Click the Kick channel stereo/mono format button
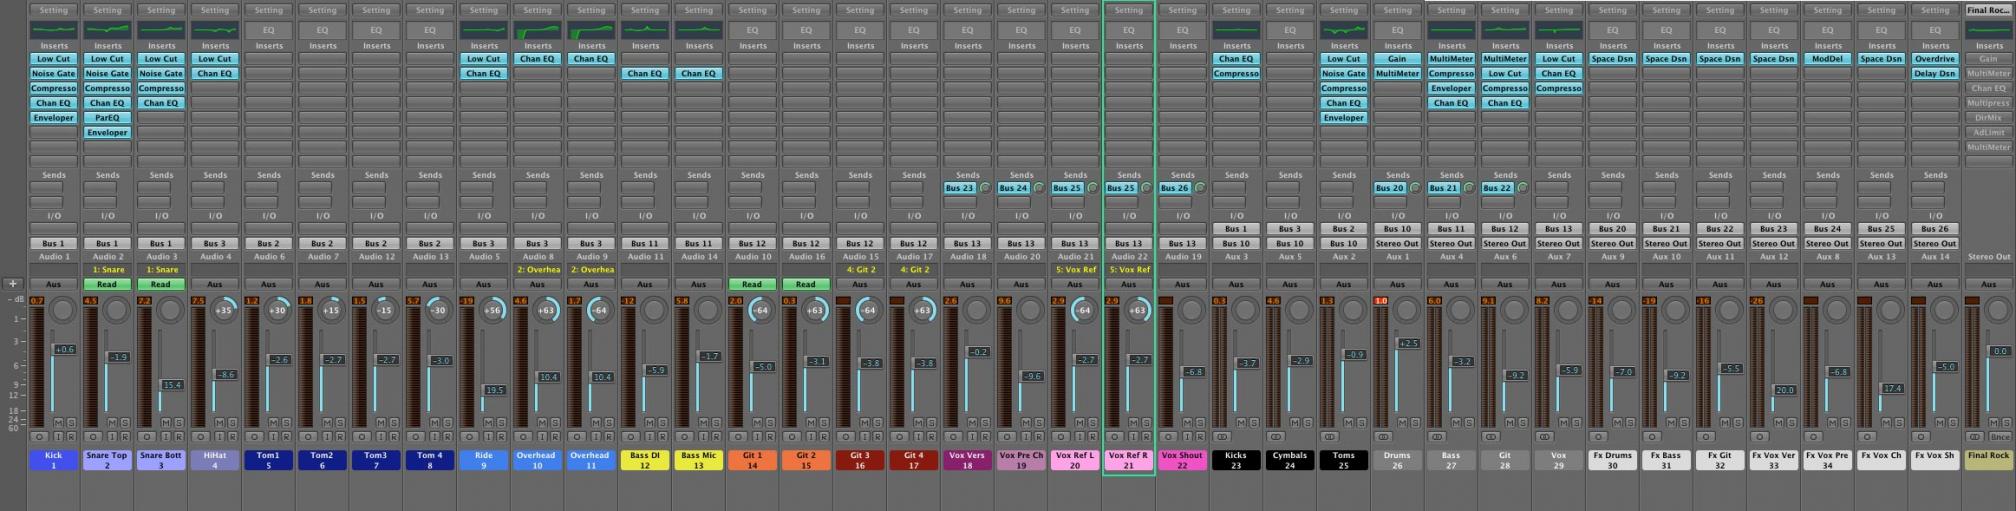The height and width of the screenshot is (511, 2016). (40, 437)
